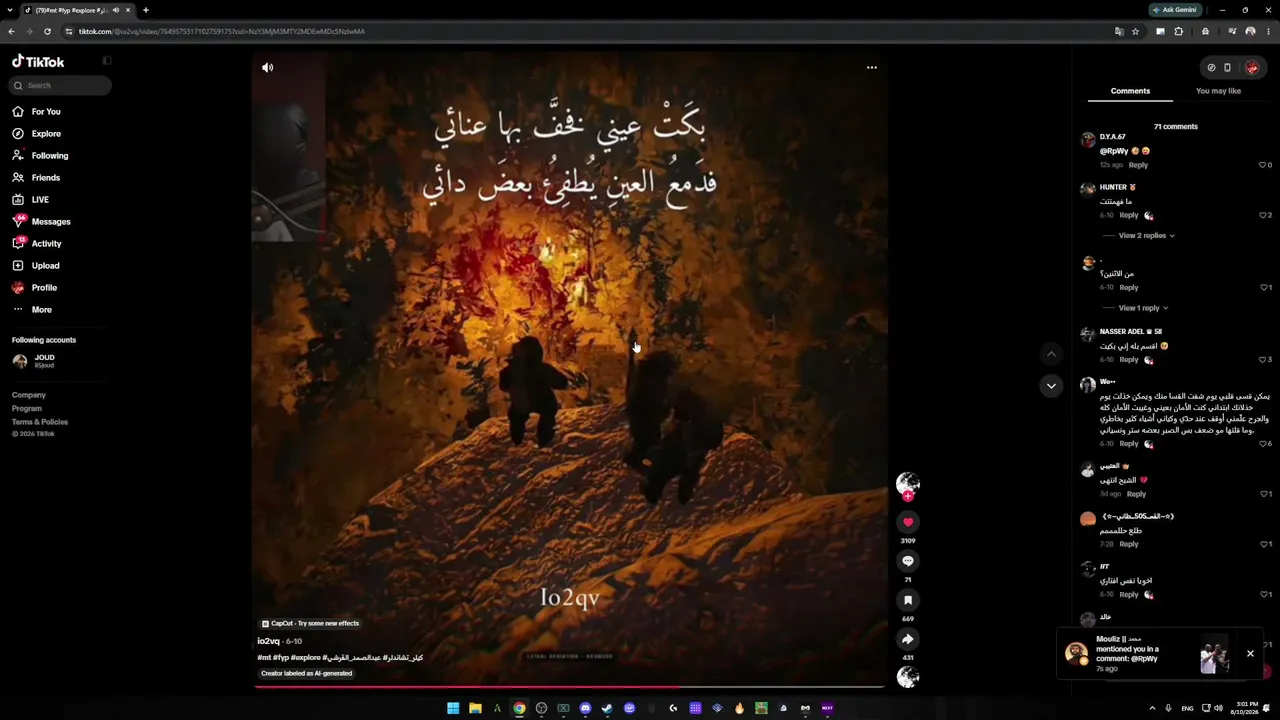
Task: Like D.Y.A.67's comment
Action: click(1264, 165)
